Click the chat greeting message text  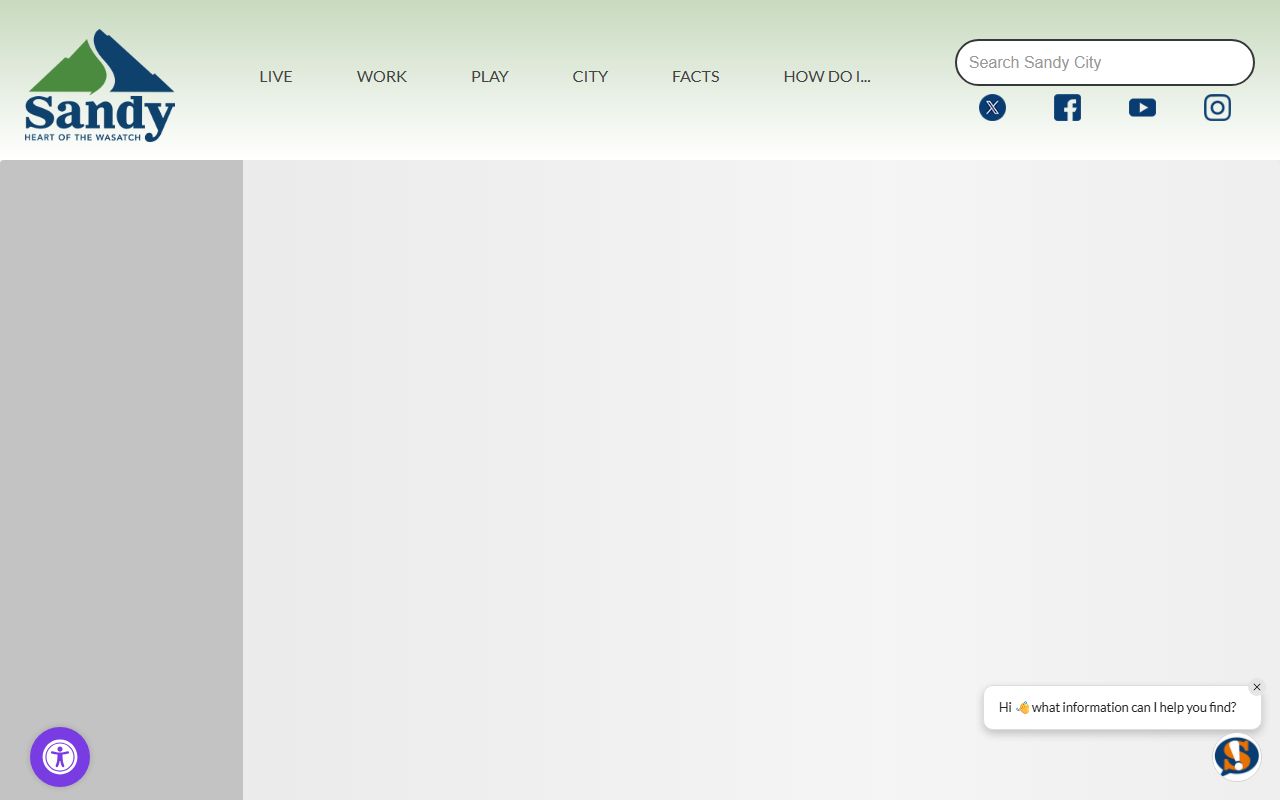[x=1133, y=707]
